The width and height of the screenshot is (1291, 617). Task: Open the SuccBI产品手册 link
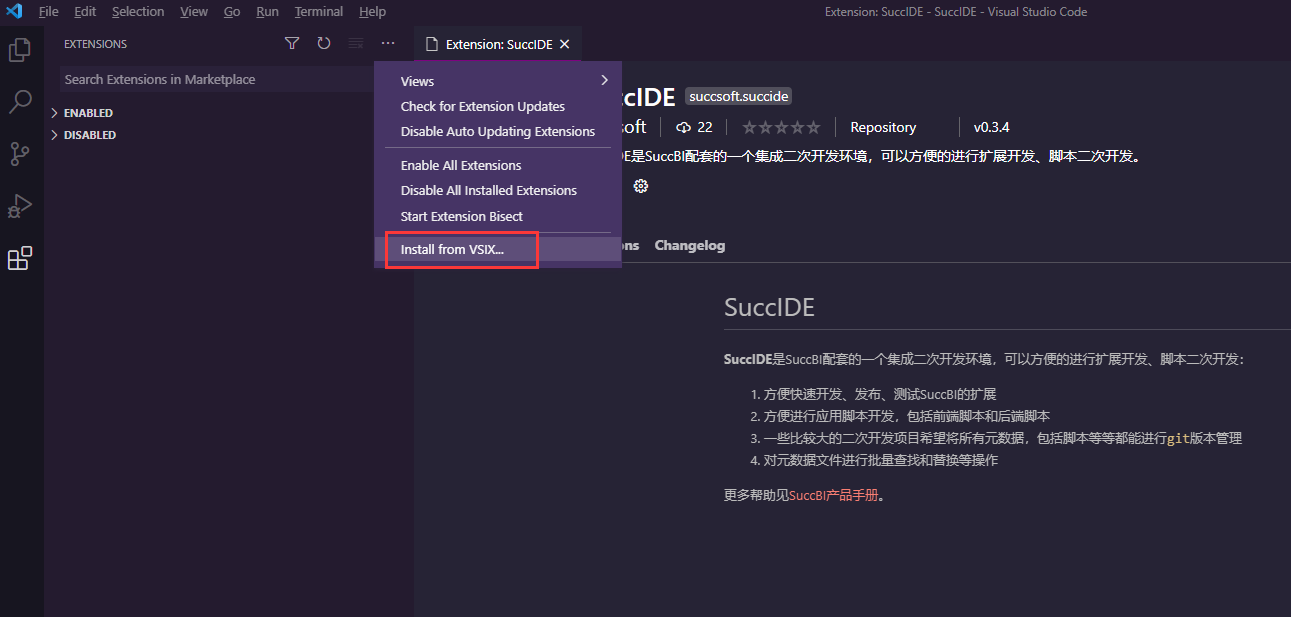(833, 494)
